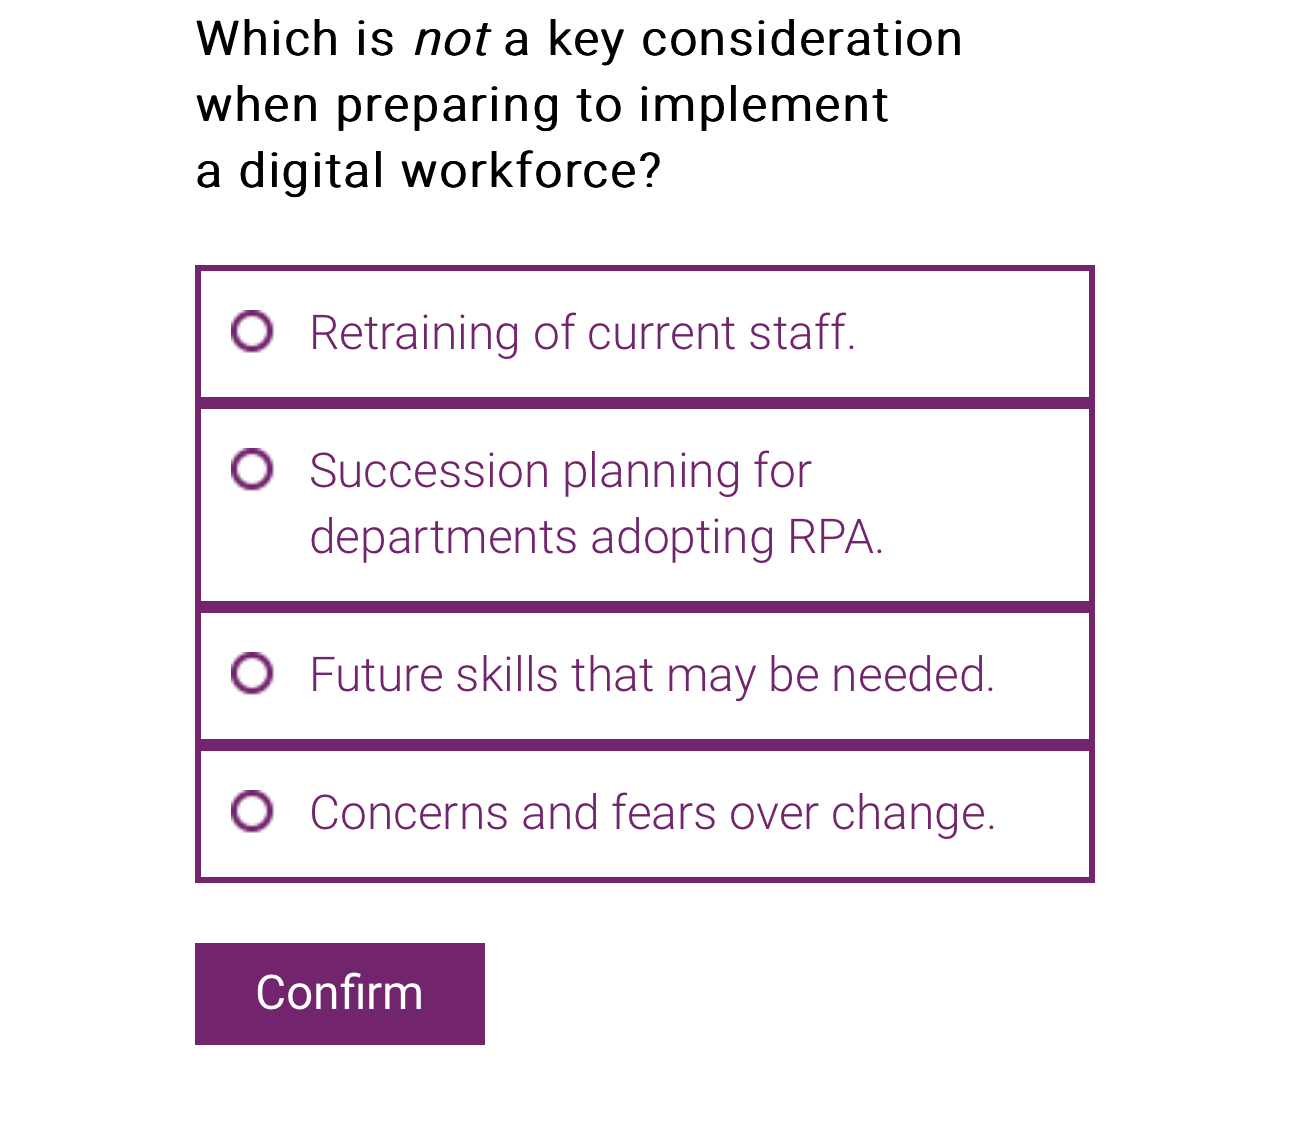Click the first answer option box
The width and height of the screenshot is (1290, 1140).
coord(645,333)
